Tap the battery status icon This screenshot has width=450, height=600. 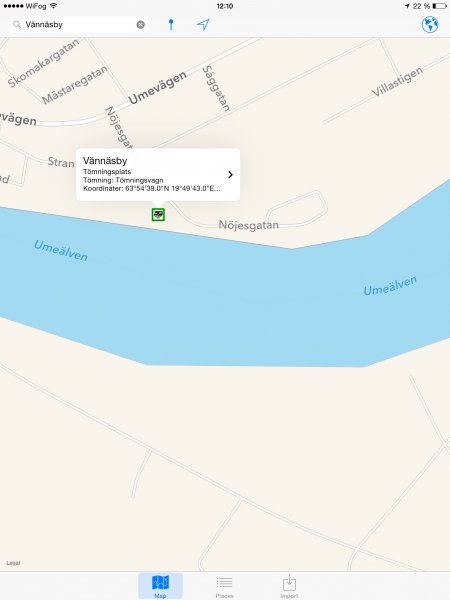click(x=439, y=6)
